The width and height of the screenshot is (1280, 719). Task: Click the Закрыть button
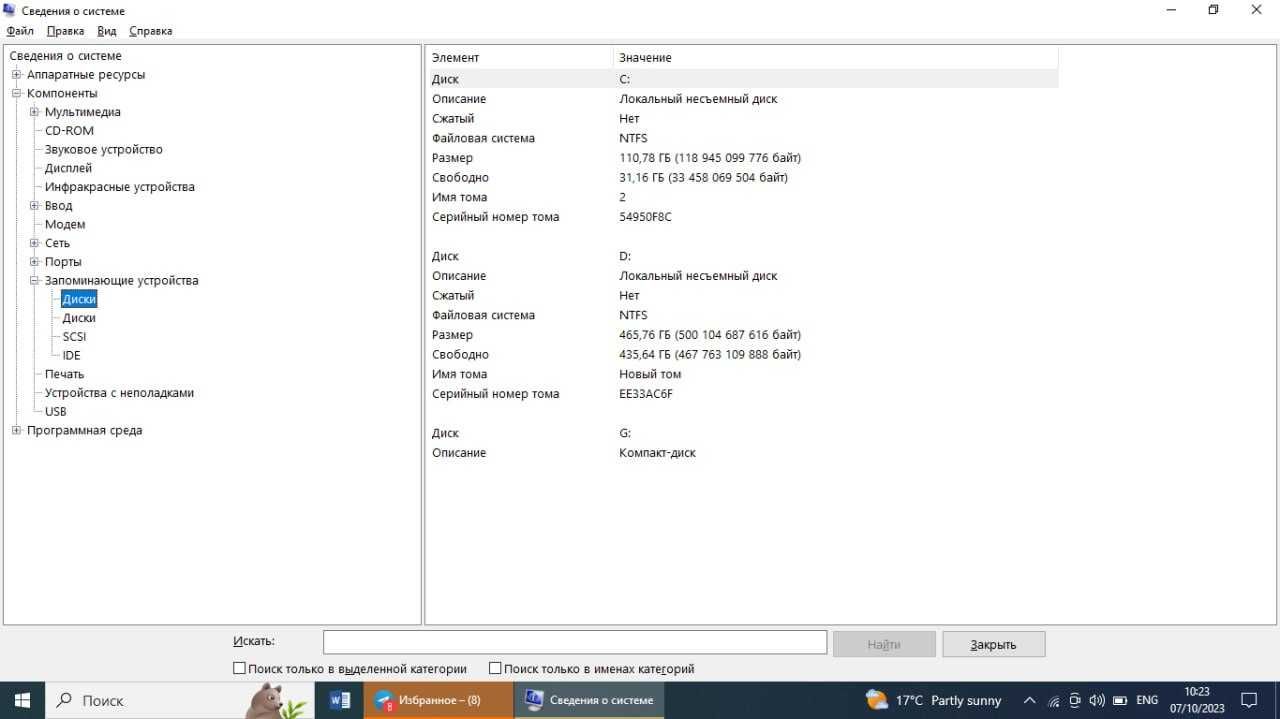(994, 644)
